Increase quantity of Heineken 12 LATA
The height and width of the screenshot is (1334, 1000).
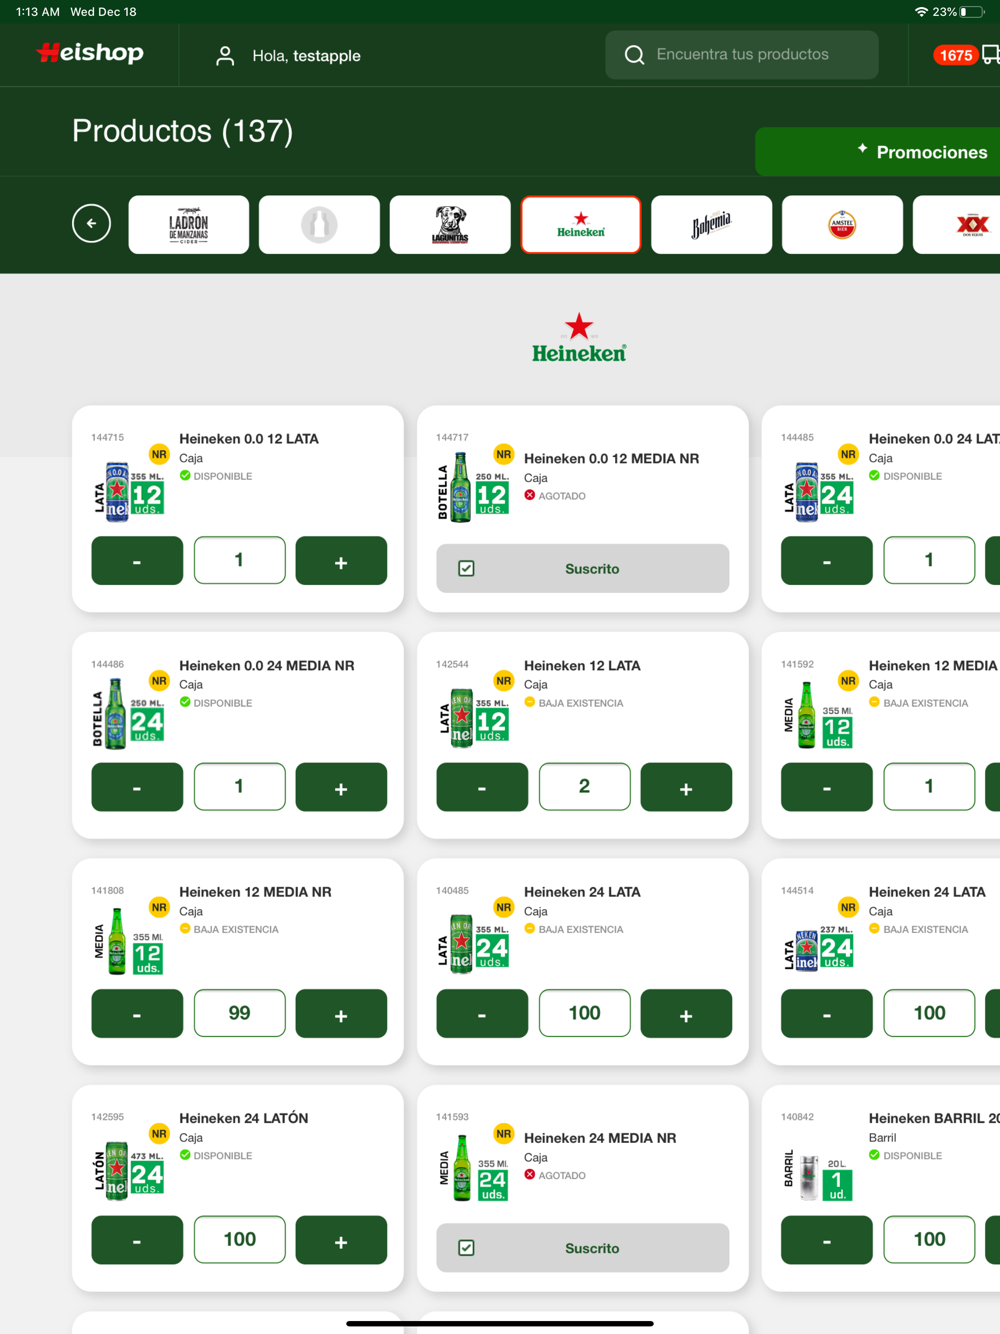[686, 787]
